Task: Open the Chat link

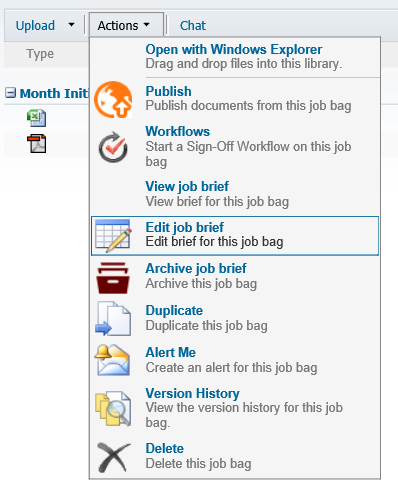Action: coord(193,25)
